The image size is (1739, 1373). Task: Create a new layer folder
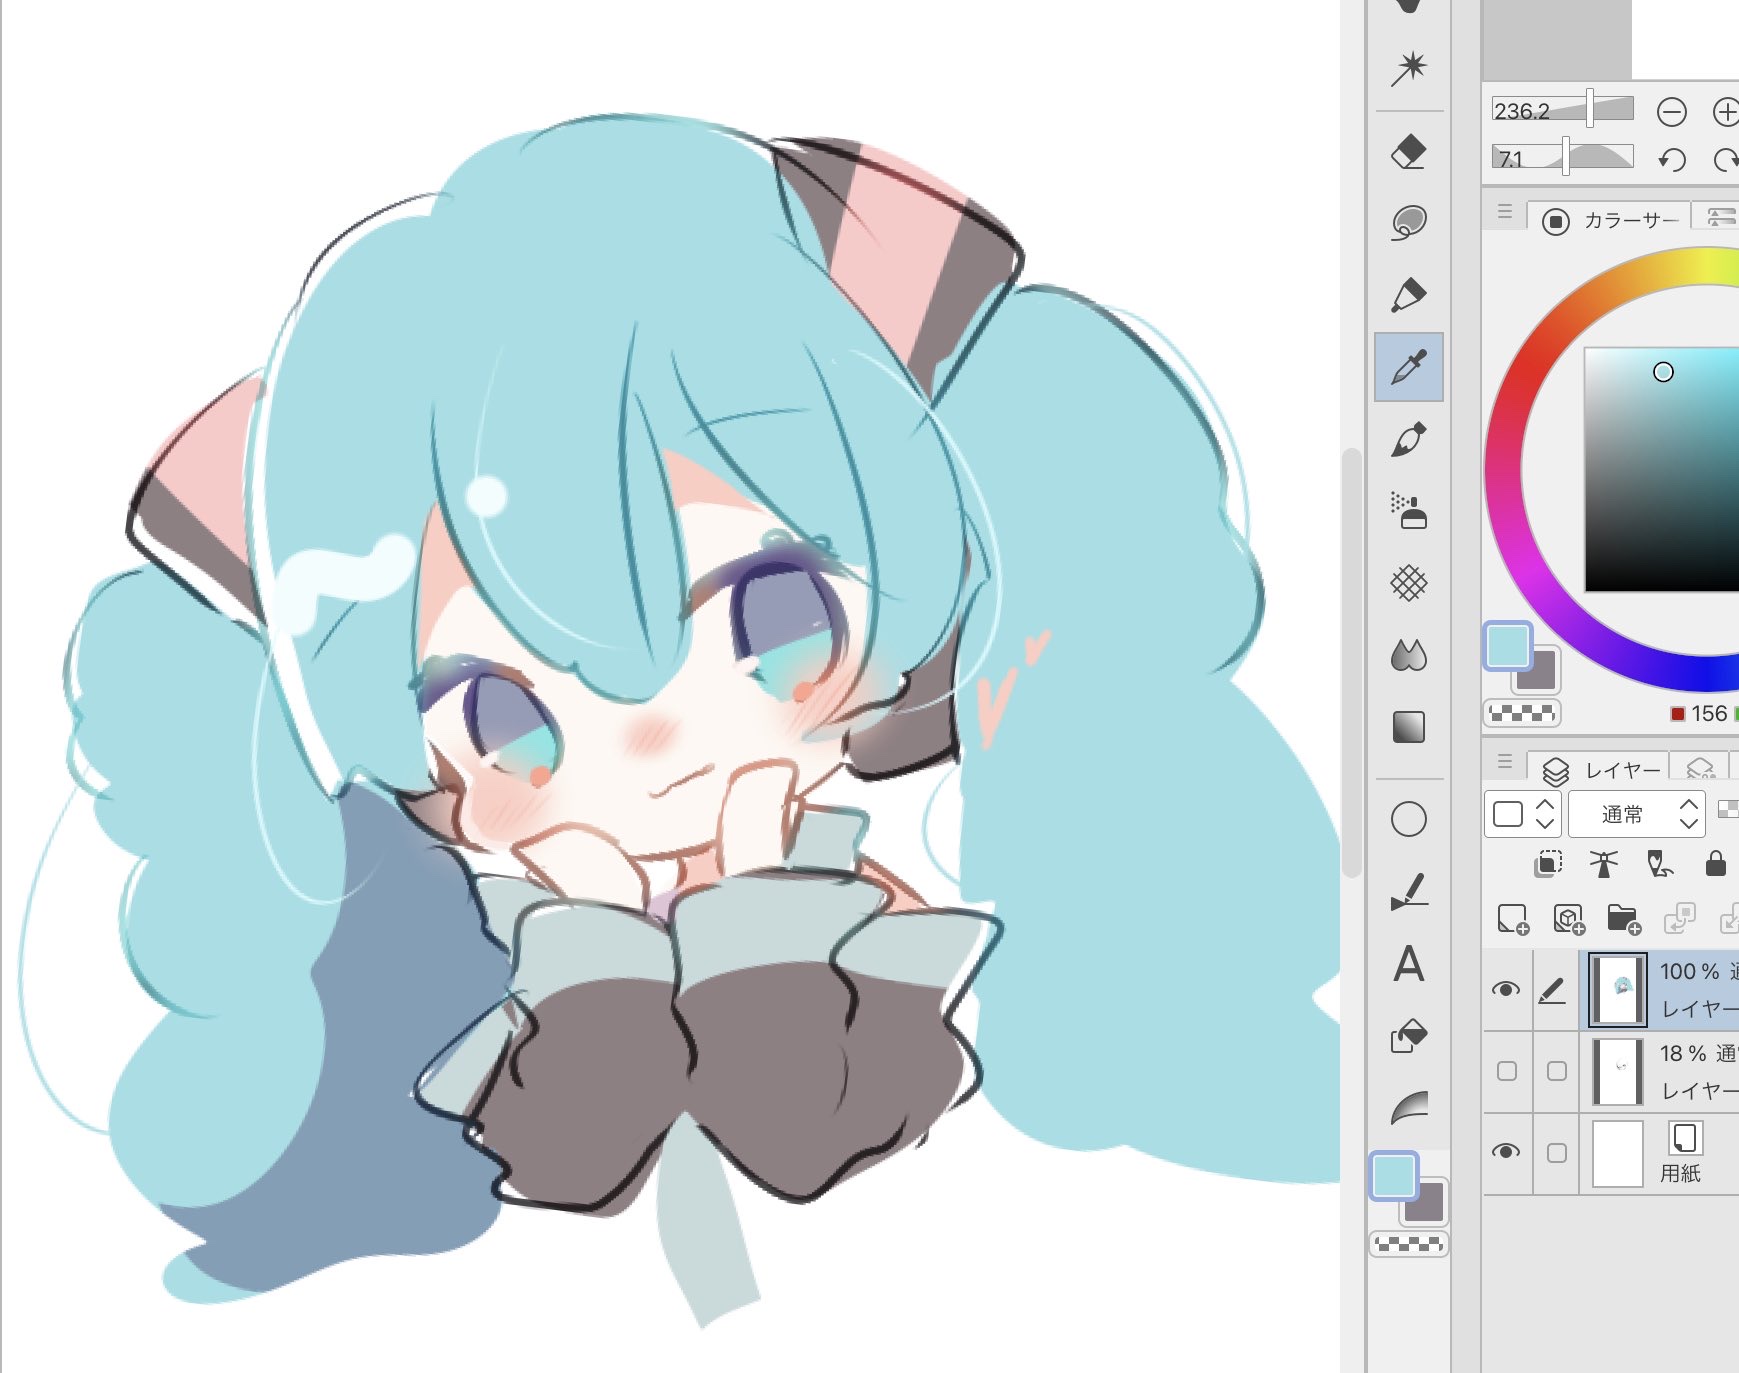(x=1623, y=918)
